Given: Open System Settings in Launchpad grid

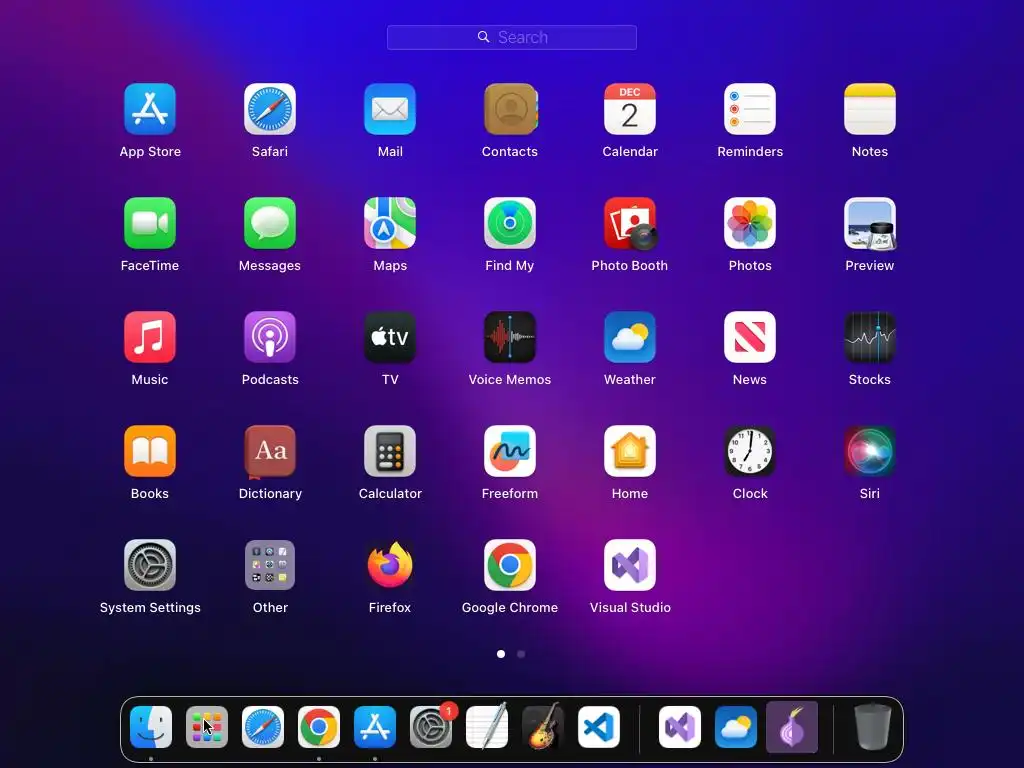Looking at the screenshot, I should 150,565.
